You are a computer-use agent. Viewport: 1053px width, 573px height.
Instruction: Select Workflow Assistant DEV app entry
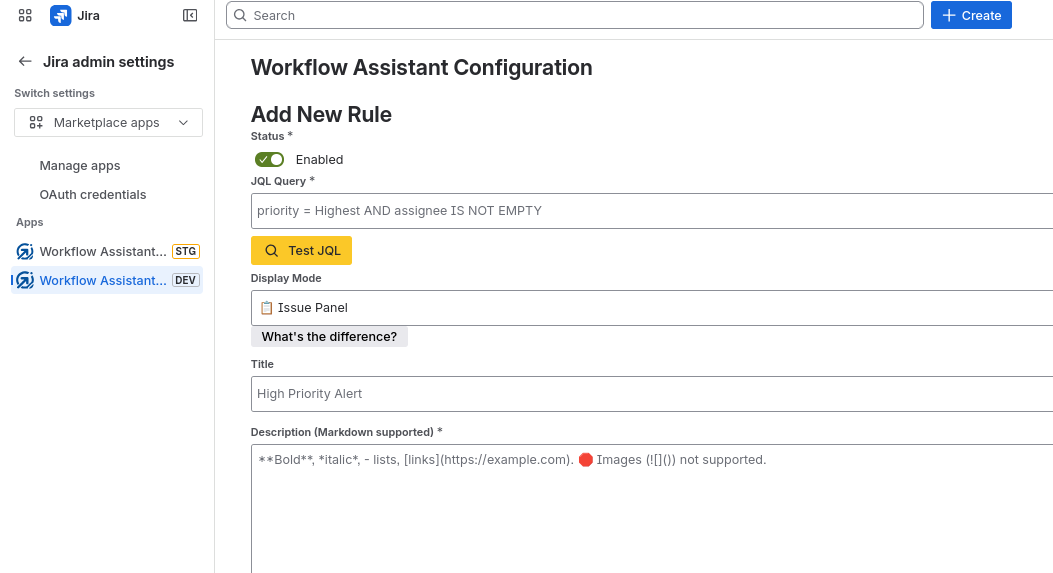[x=107, y=280]
